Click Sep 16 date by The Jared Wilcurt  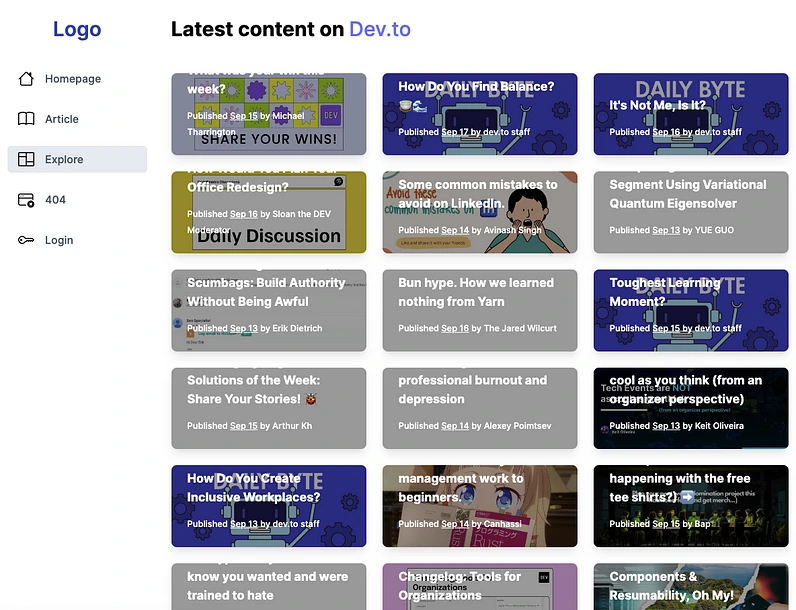[x=455, y=328]
